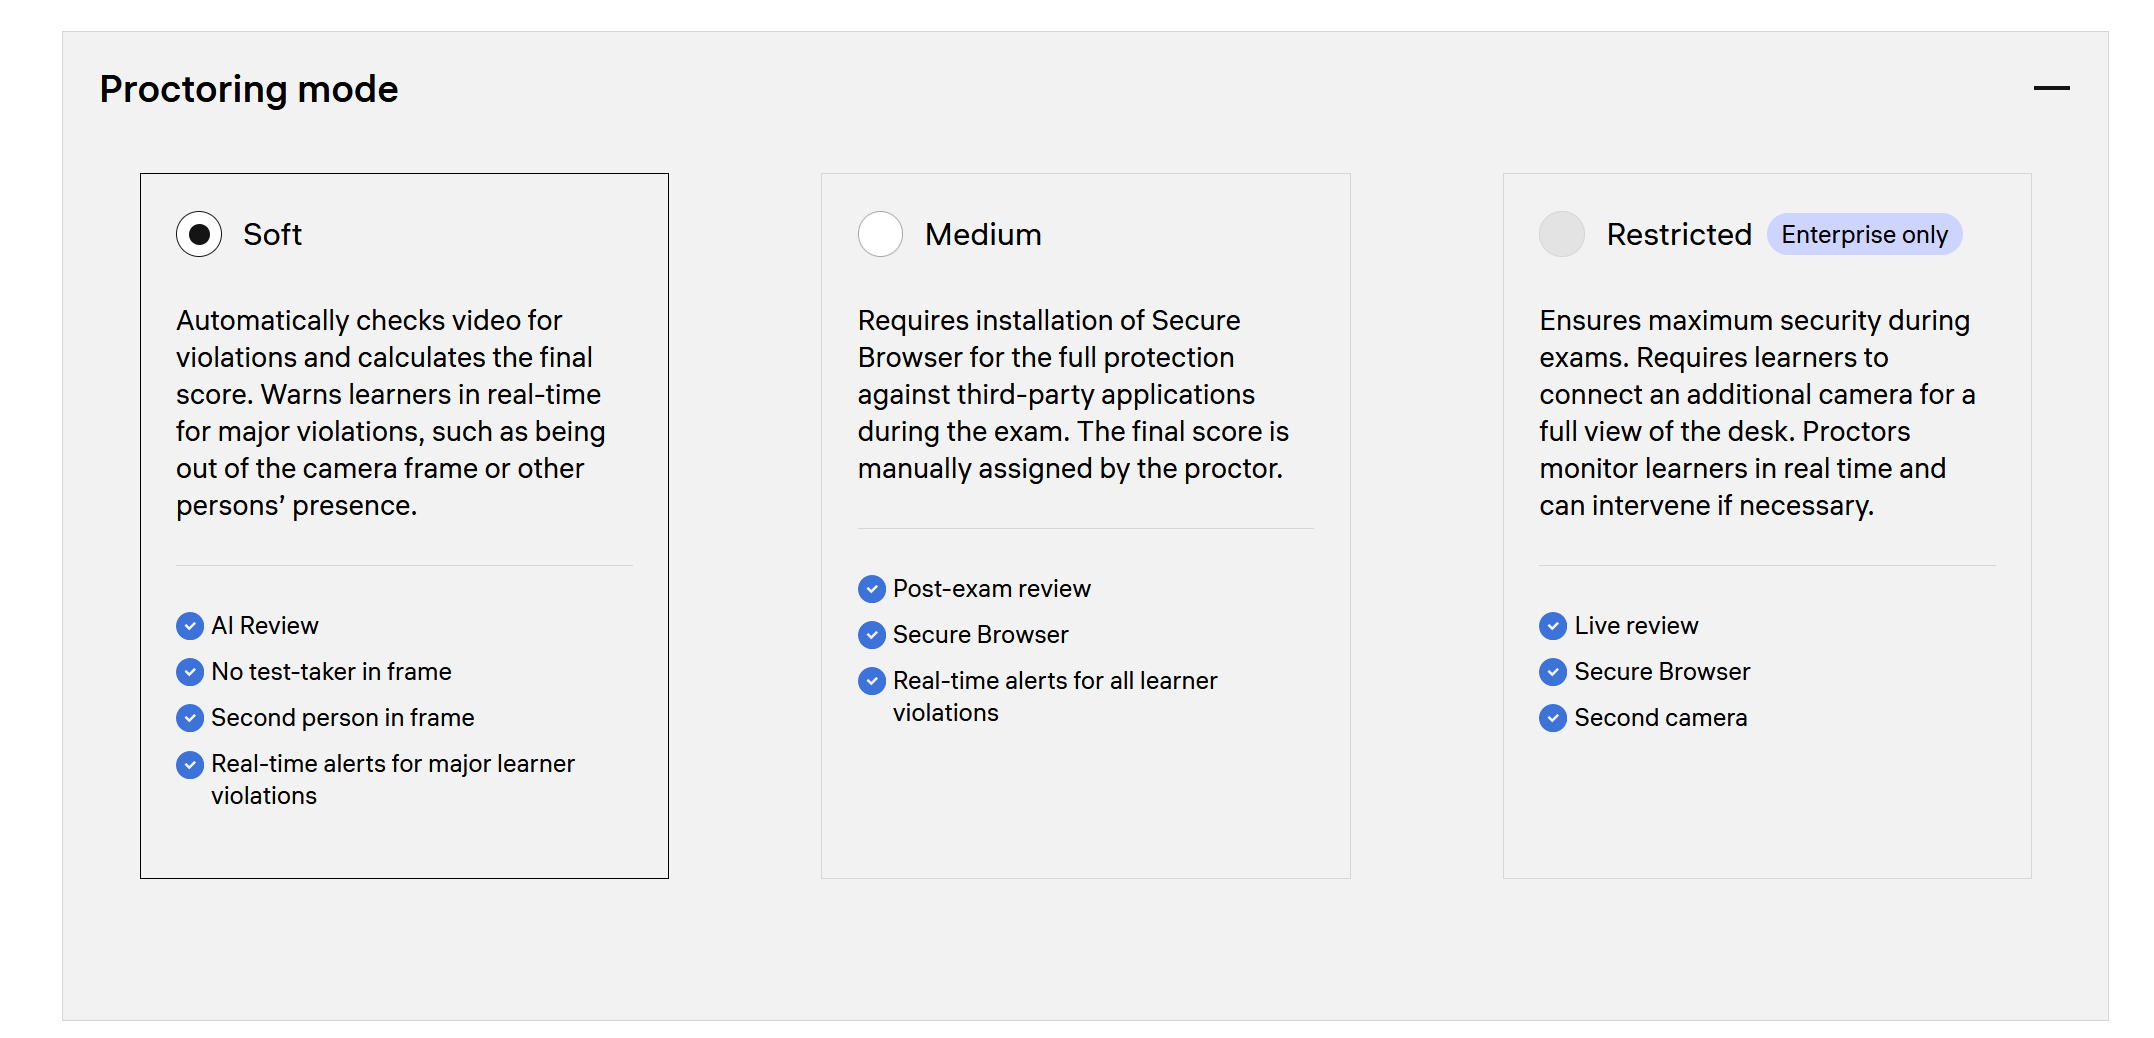
Task: Click the No test-taker in frame check icon
Action: [x=190, y=672]
